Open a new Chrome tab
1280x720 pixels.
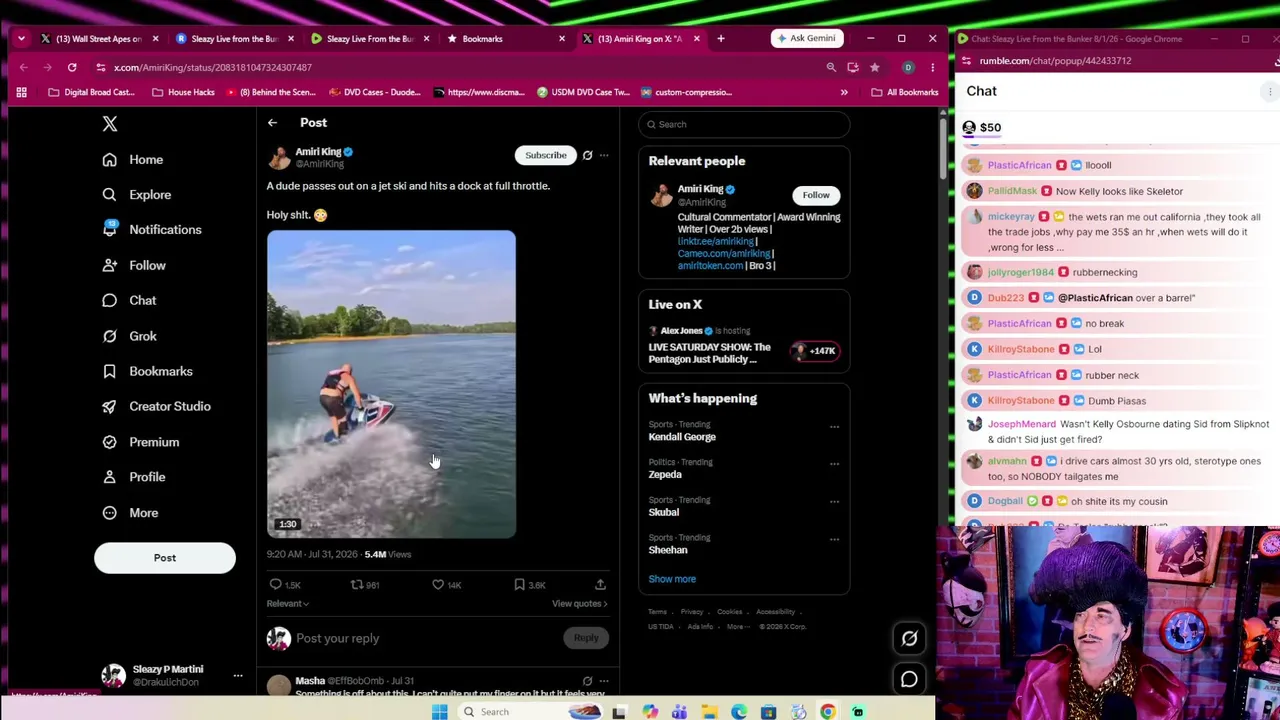tap(720, 39)
